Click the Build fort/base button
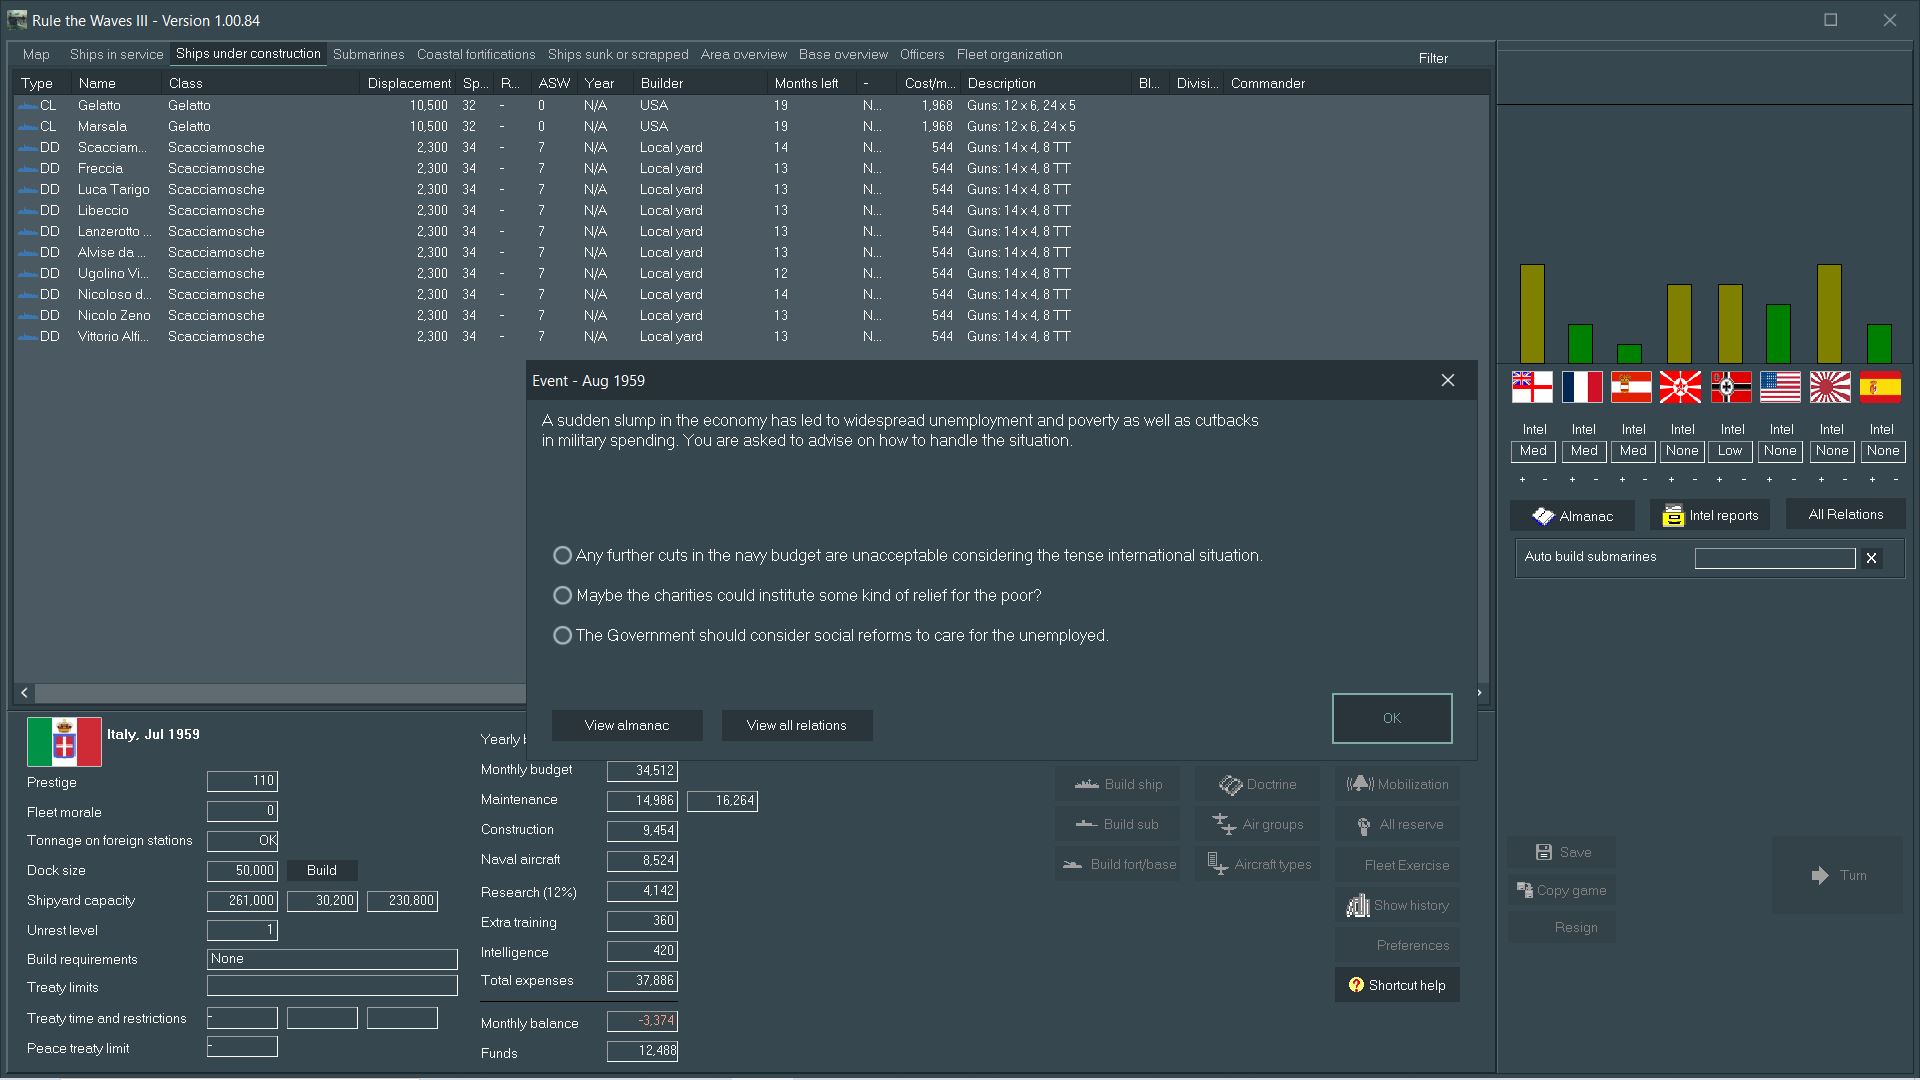Screen dimensions: 1920x1080 coord(1117,864)
